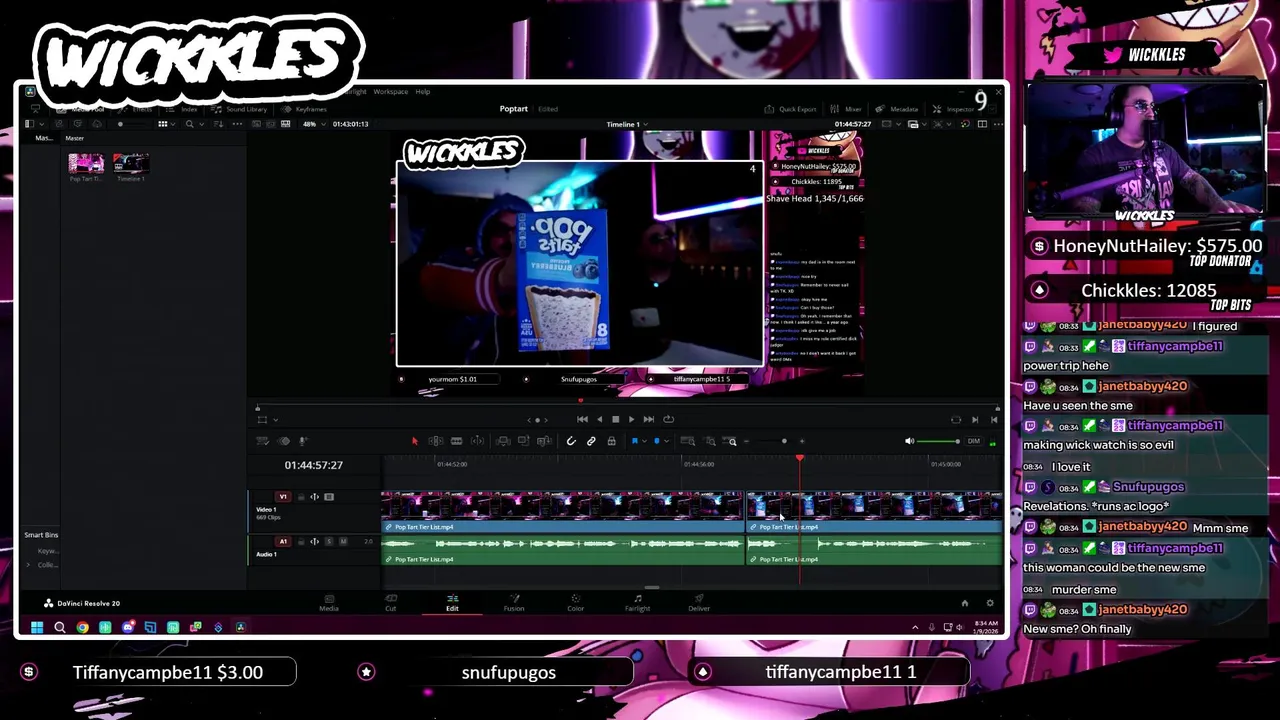The height and width of the screenshot is (720, 1280).
Task: Open the Media page tab
Action: [x=328, y=603]
